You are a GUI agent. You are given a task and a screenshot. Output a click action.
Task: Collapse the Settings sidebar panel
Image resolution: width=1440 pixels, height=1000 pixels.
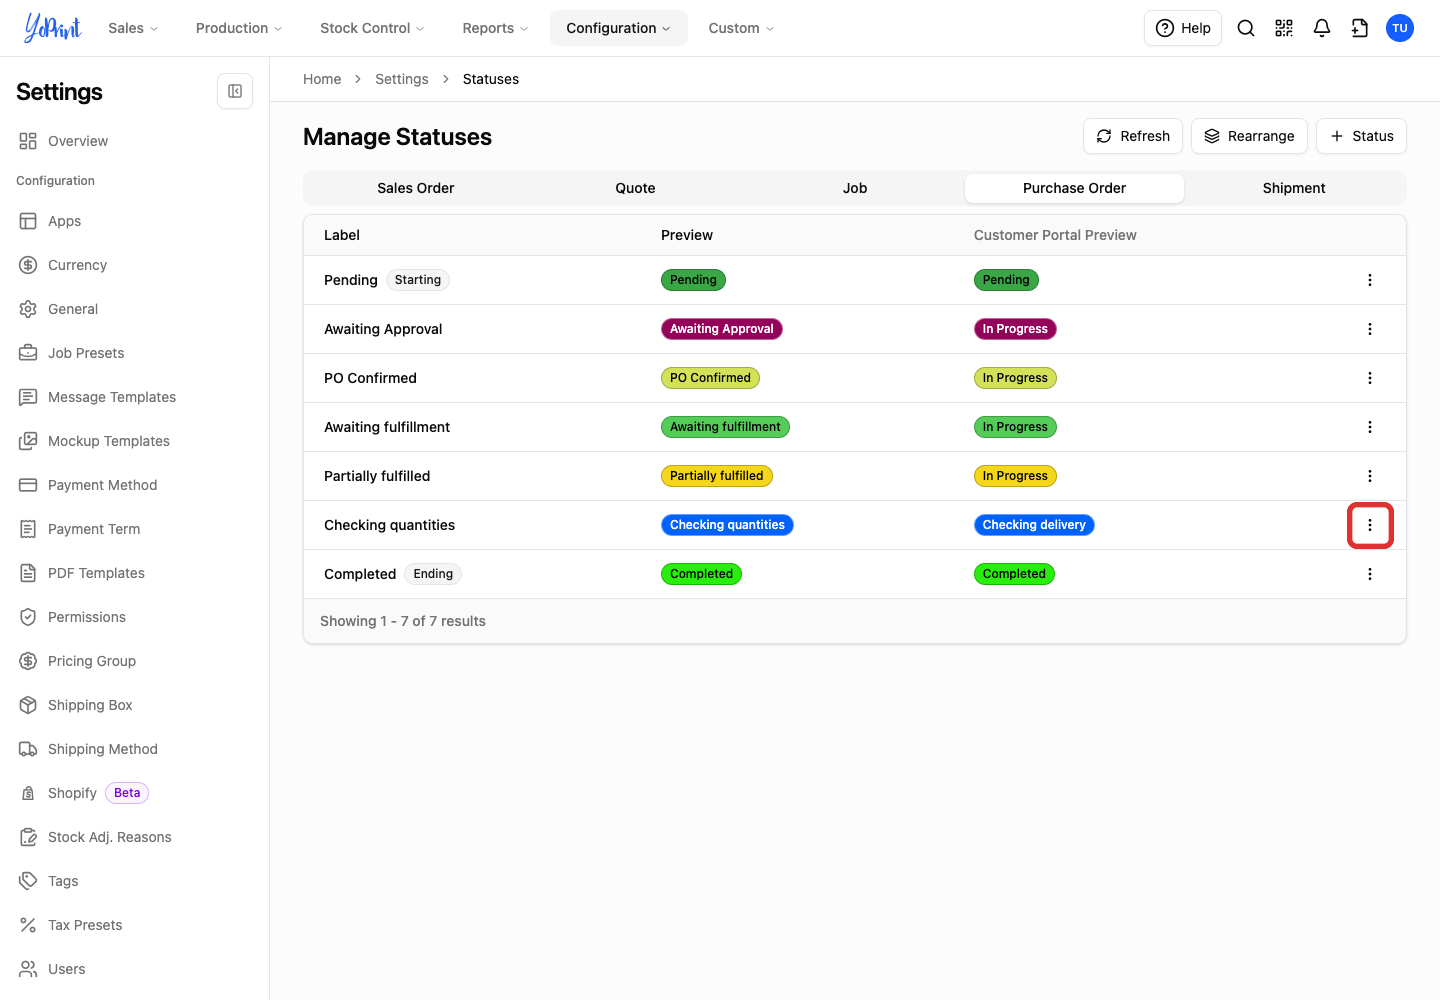[x=235, y=91]
